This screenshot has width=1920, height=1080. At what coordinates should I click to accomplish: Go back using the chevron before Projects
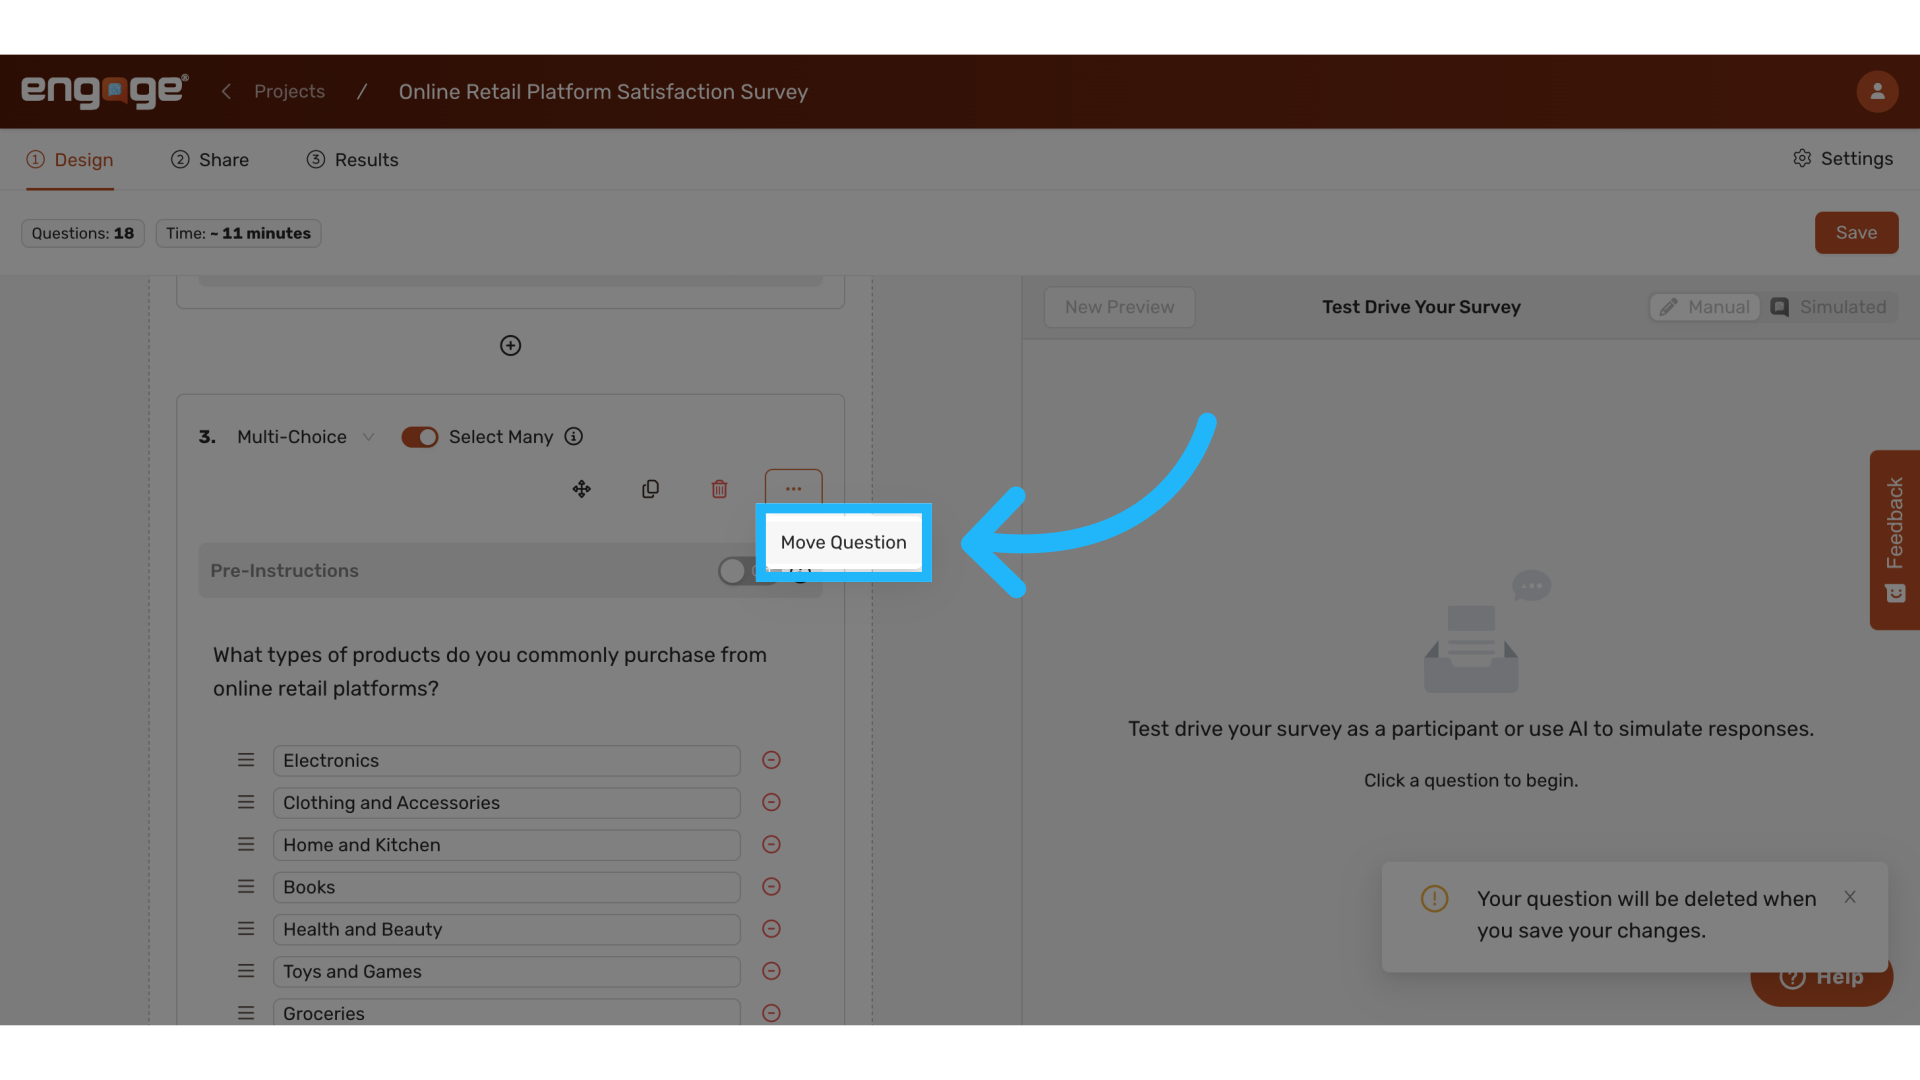tap(226, 91)
